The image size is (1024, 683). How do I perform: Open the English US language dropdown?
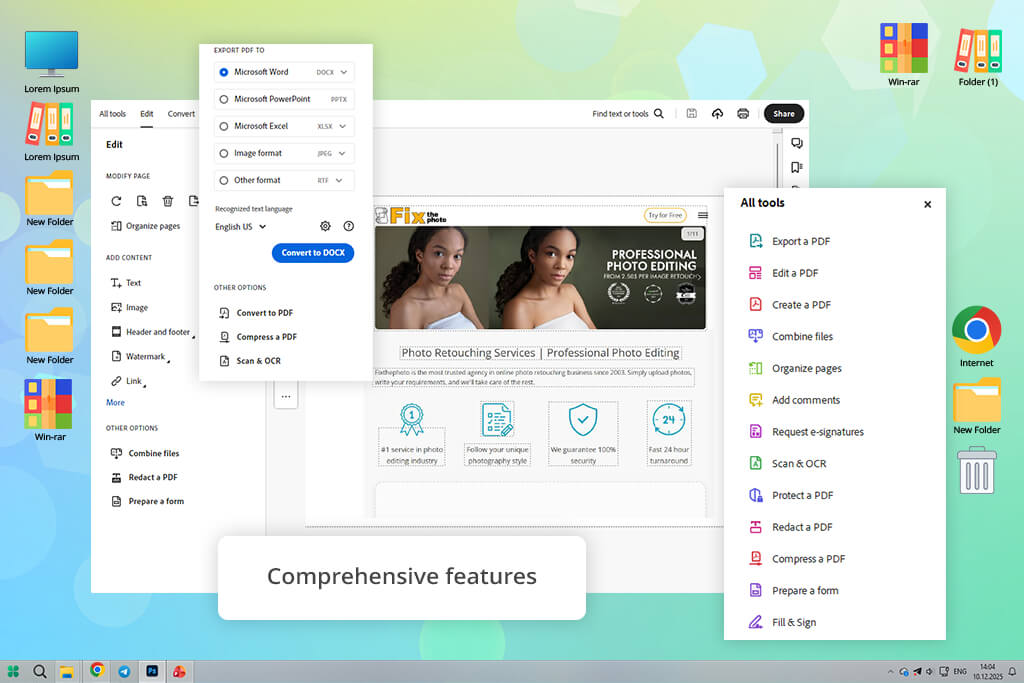point(241,227)
